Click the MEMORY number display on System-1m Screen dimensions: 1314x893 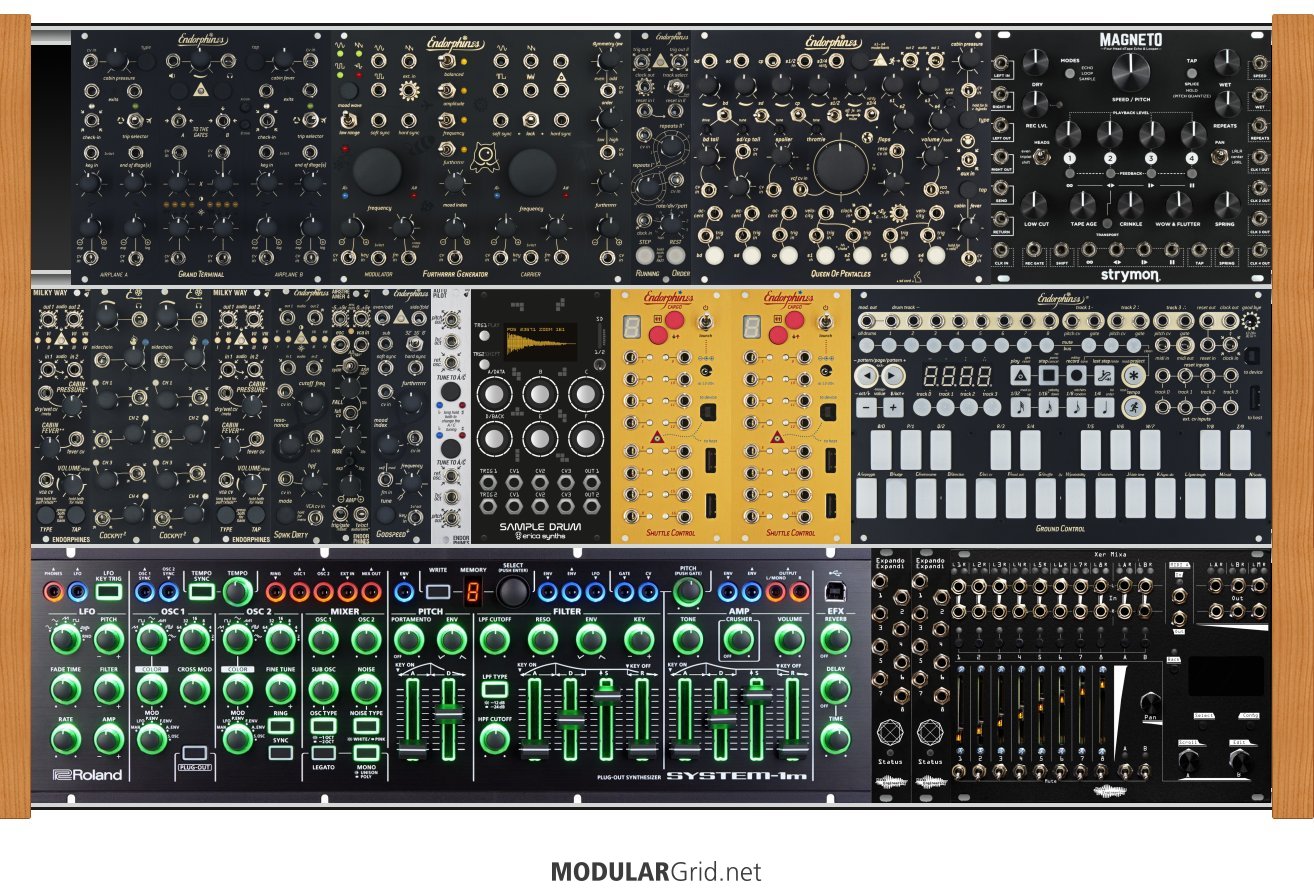click(473, 594)
